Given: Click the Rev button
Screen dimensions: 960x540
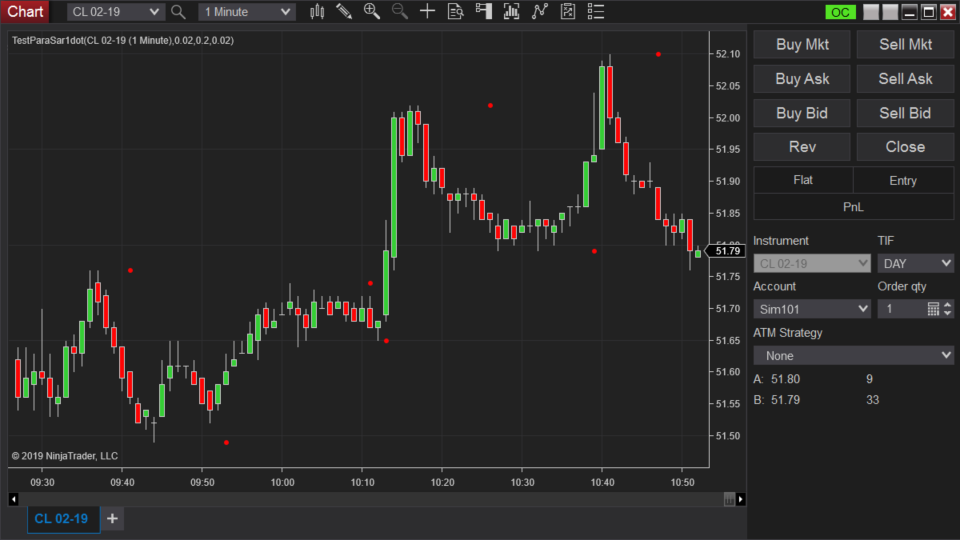Looking at the screenshot, I should coord(802,147).
